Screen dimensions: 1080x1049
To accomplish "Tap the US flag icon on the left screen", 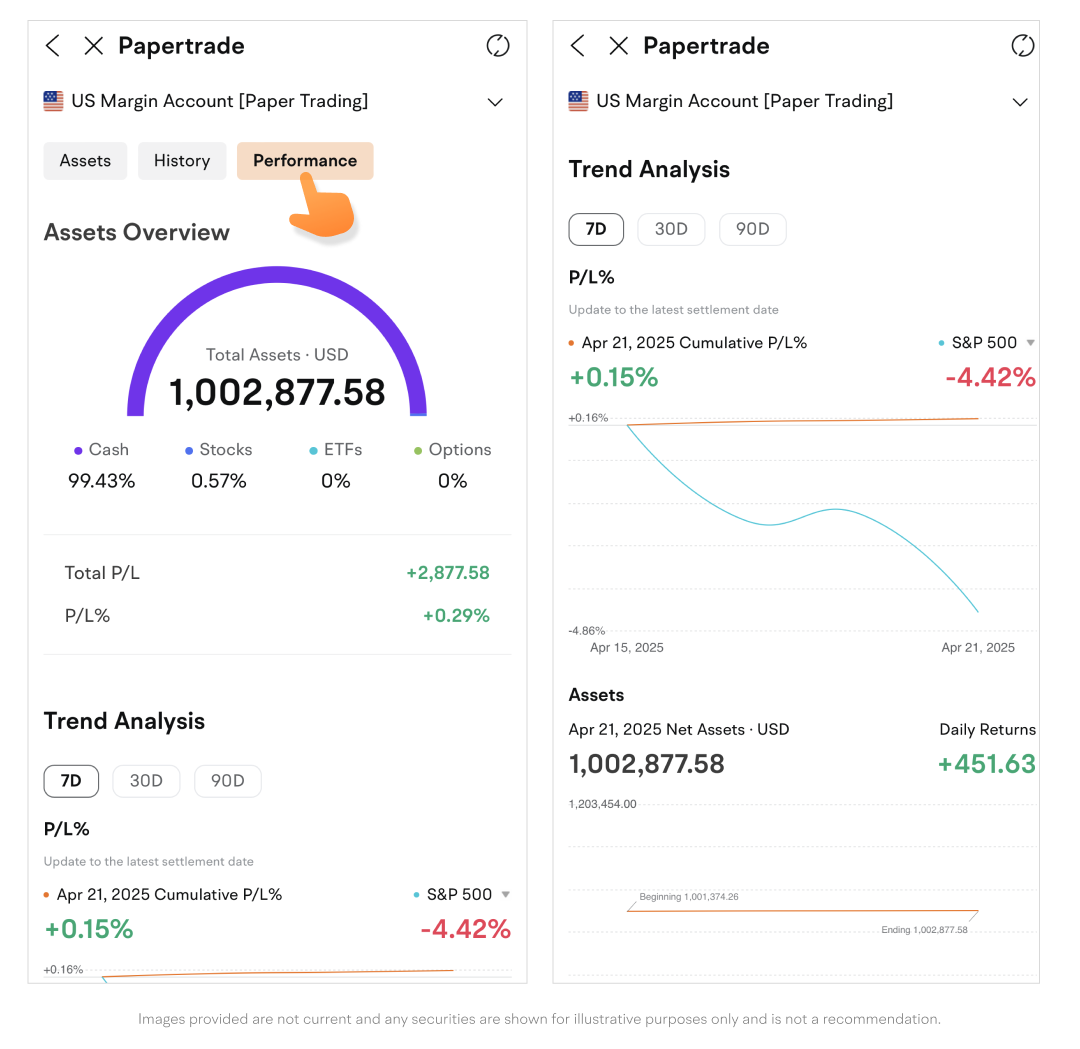I will click(x=53, y=101).
